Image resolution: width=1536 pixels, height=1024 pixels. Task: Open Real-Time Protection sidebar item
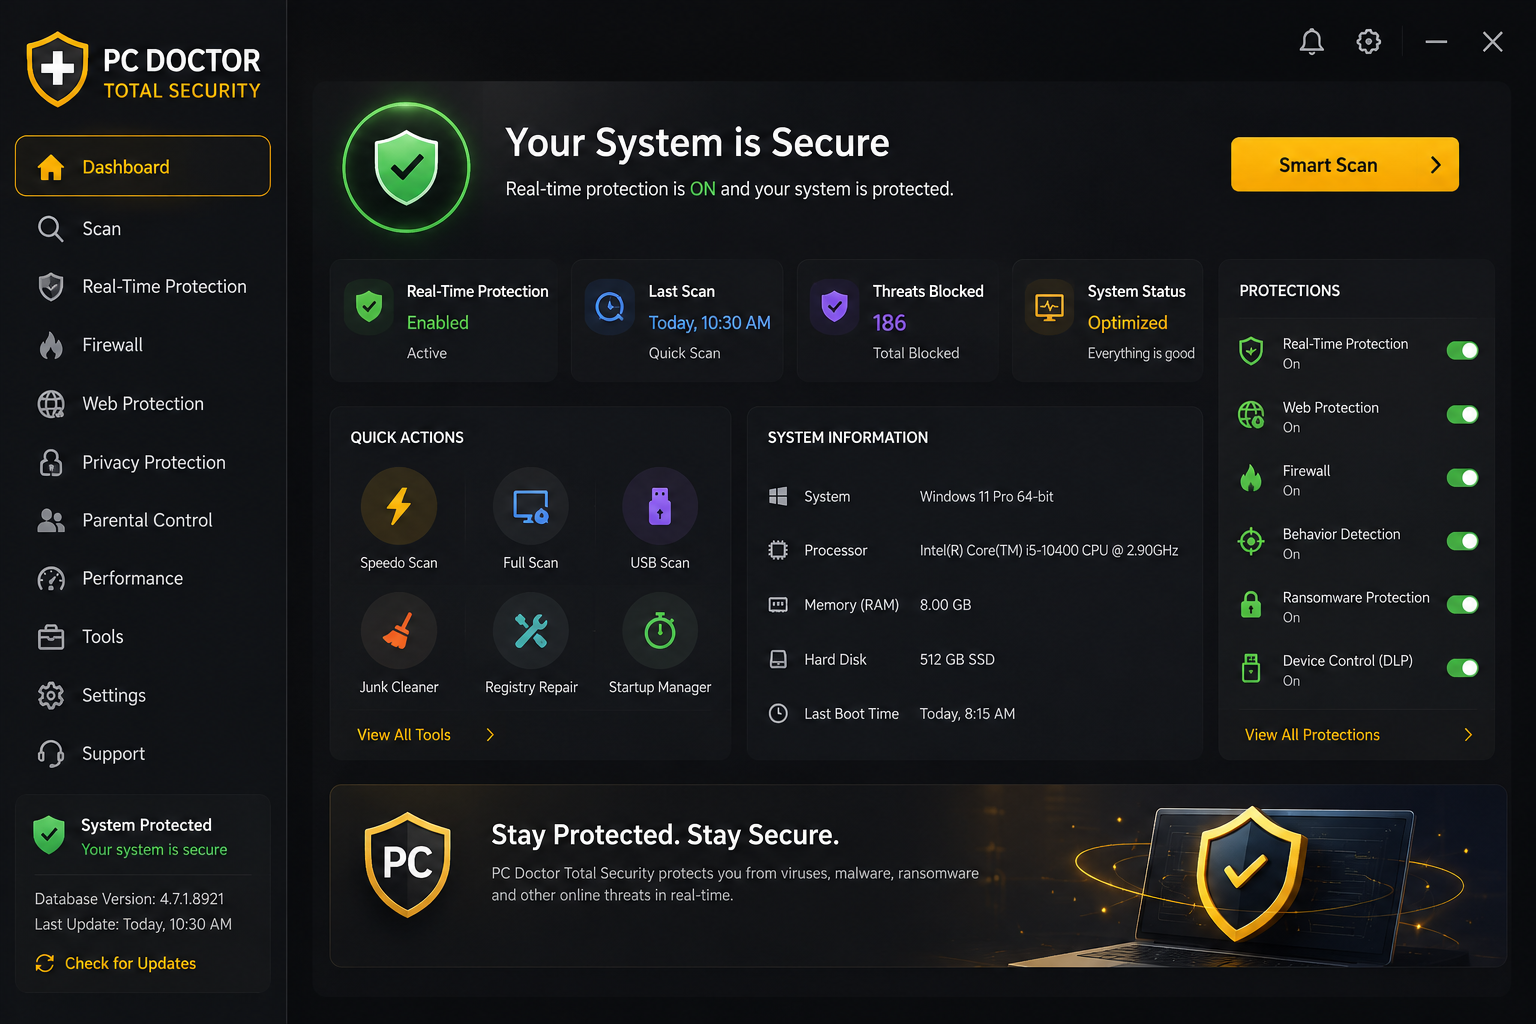[x=143, y=287]
